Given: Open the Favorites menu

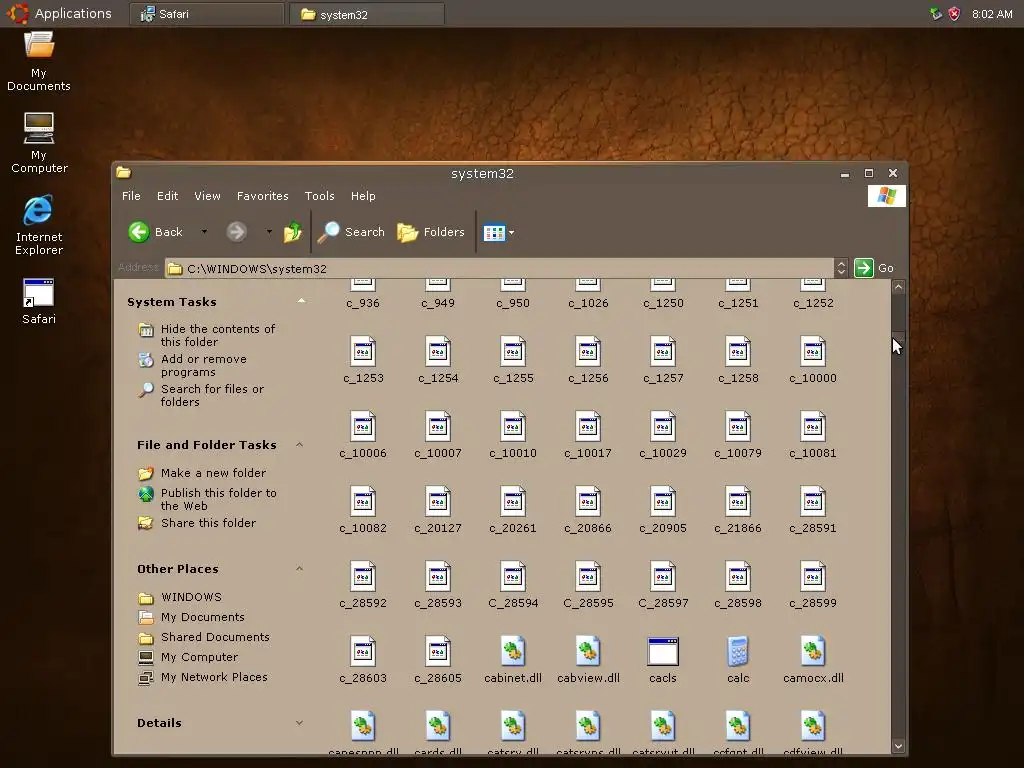Looking at the screenshot, I should [x=263, y=196].
